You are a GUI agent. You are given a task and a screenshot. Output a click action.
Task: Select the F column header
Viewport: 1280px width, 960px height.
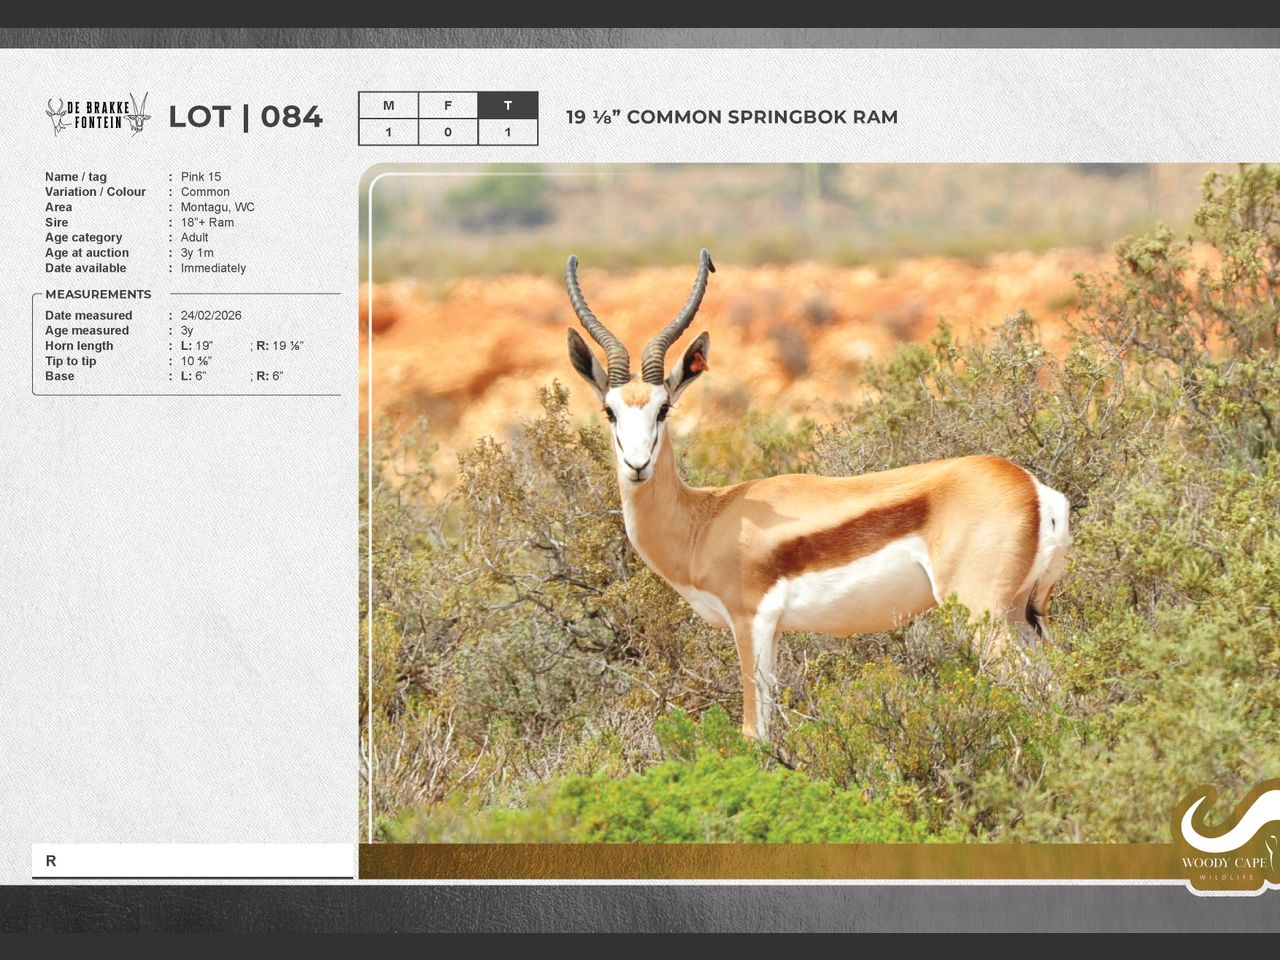coord(448,105)
